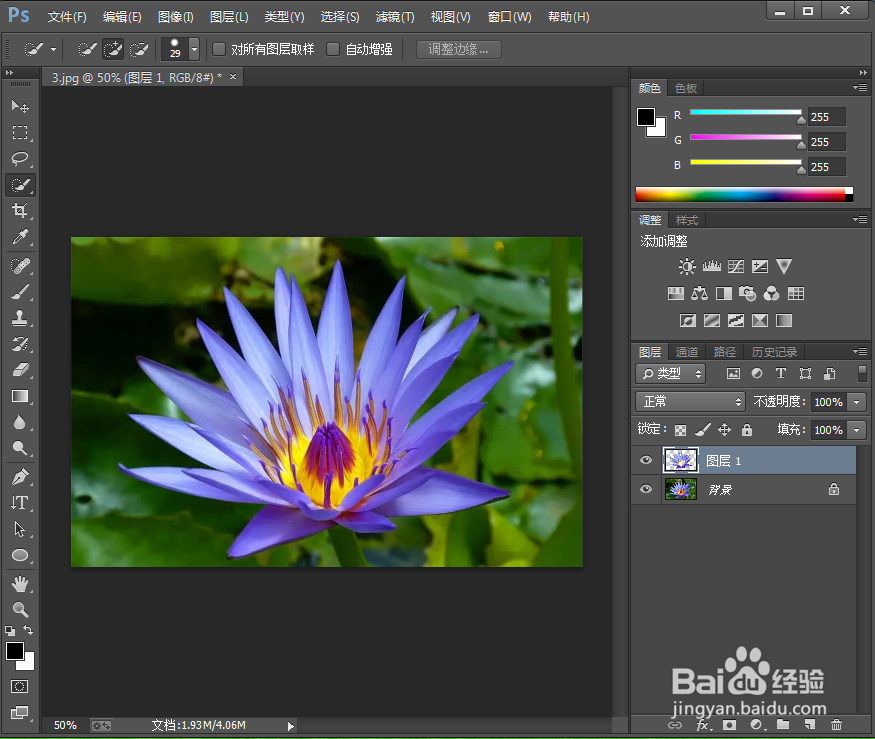
Task: Open the 滤镜(T) menu
Action: [395, 17]
